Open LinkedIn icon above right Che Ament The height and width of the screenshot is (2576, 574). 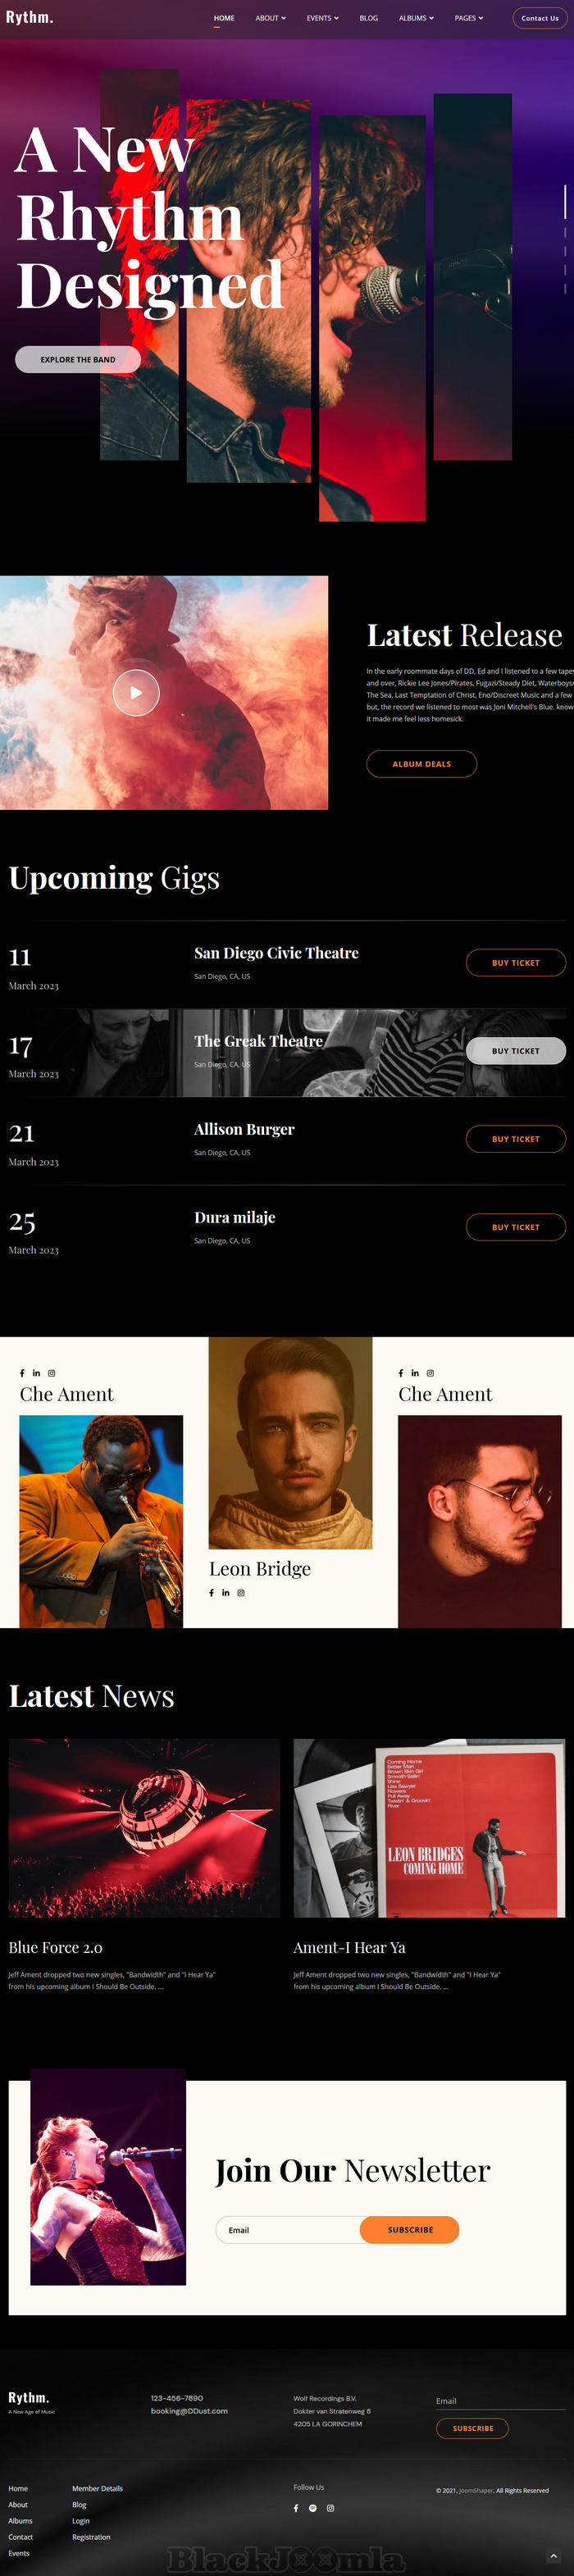click(415, 1373)
